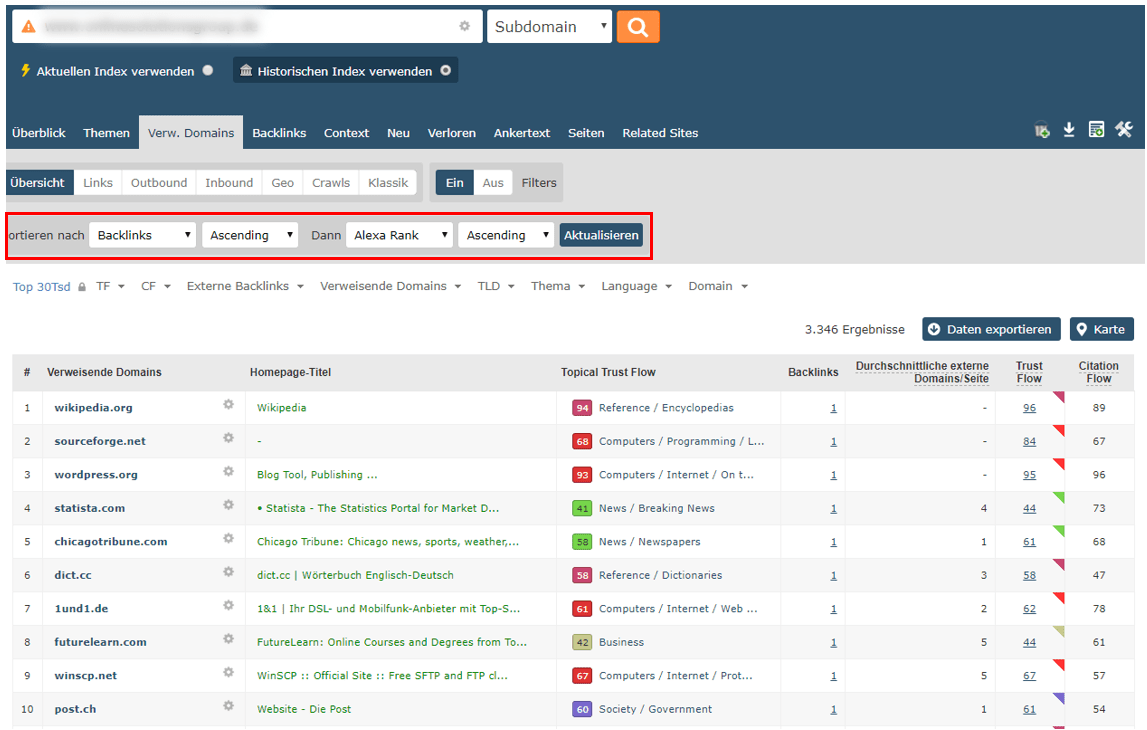Open the Subdomain scope dropdown

(x=549, y=27)
